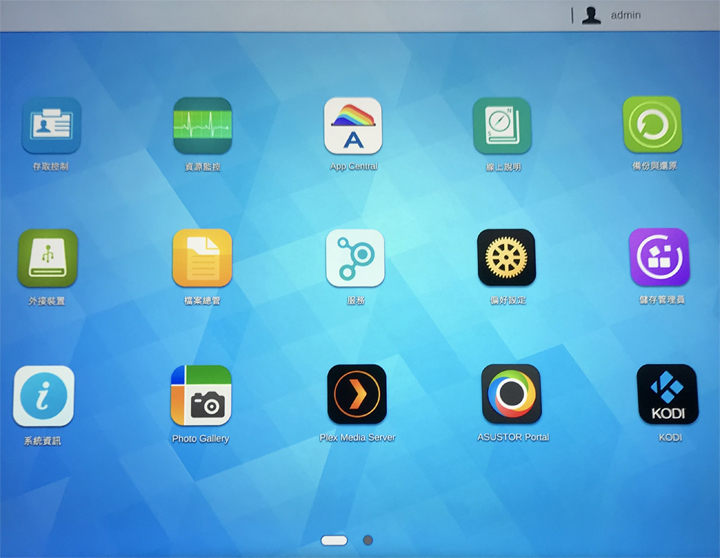
Task: Open the 偏好設定 settings gear icon
Action: [x=506, y=257]
